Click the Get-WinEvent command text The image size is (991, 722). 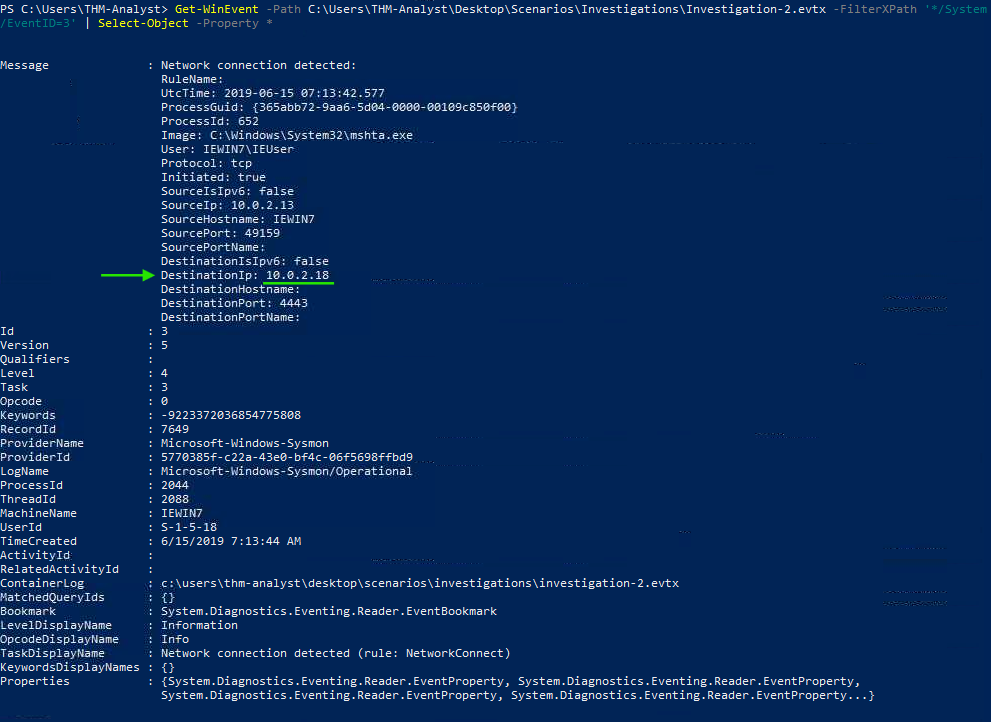point(216,9)
